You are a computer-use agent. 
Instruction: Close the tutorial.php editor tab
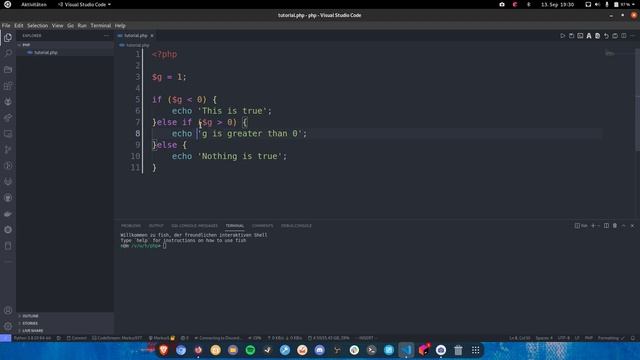[152, 36]
